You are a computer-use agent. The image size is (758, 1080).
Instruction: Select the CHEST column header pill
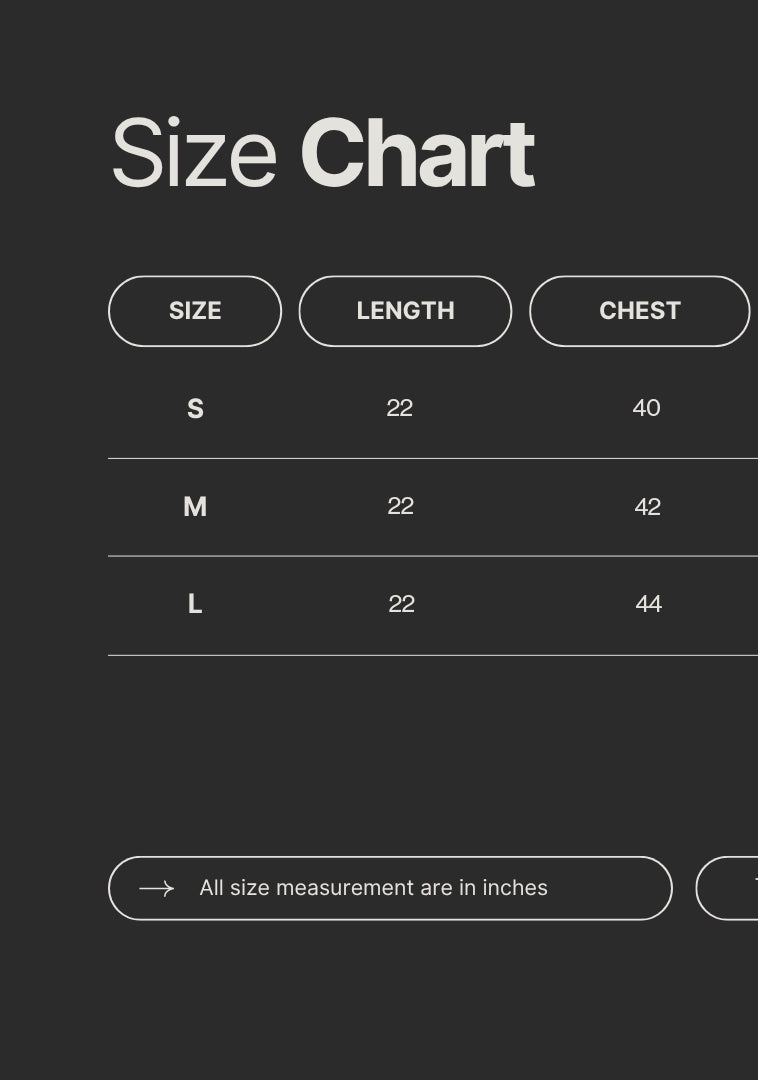coord(639,311)
